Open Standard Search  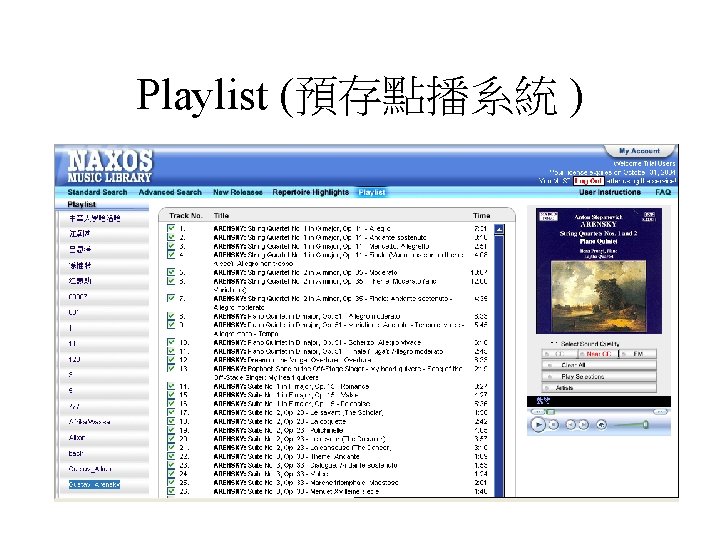coord(97,192)
